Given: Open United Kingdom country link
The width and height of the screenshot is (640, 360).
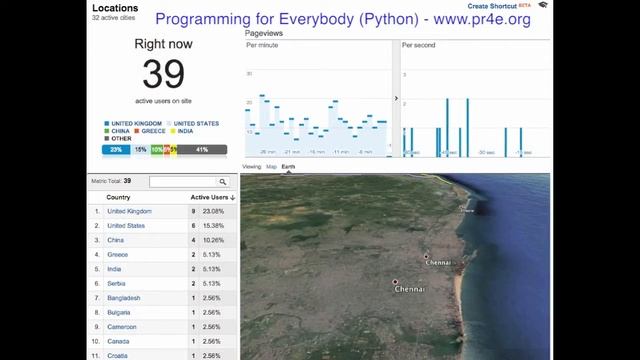Looking at the screenshot, I should tap(129, 211).
